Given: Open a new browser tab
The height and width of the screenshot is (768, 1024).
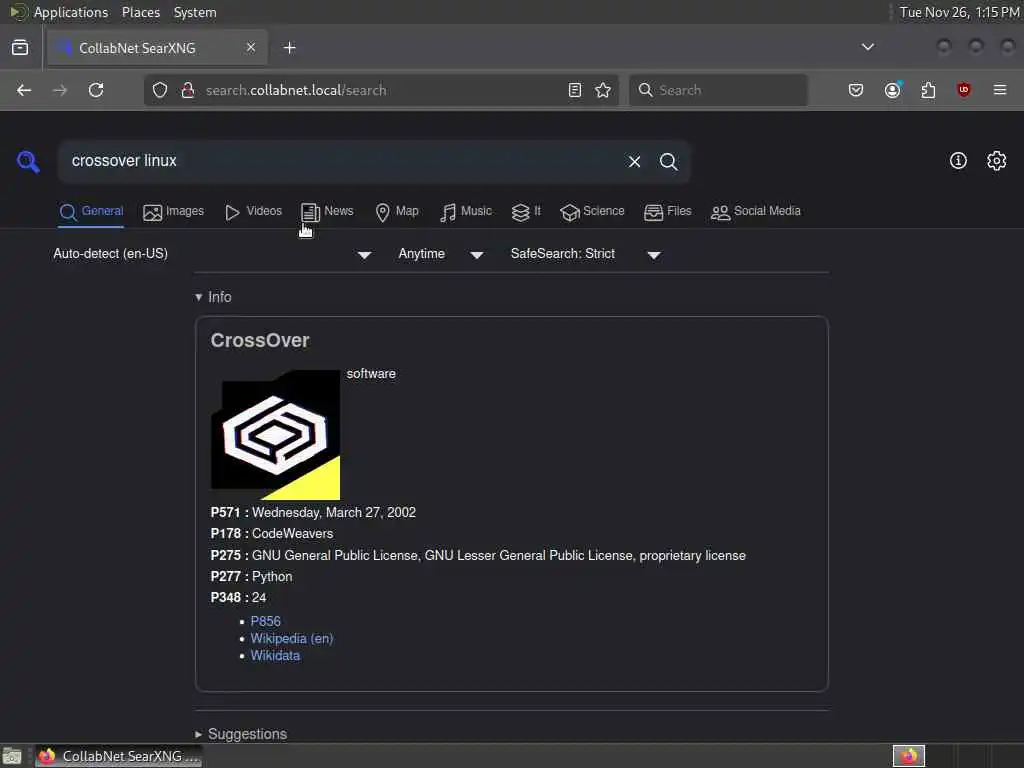Looking at the screenshot, I should 289,48.
